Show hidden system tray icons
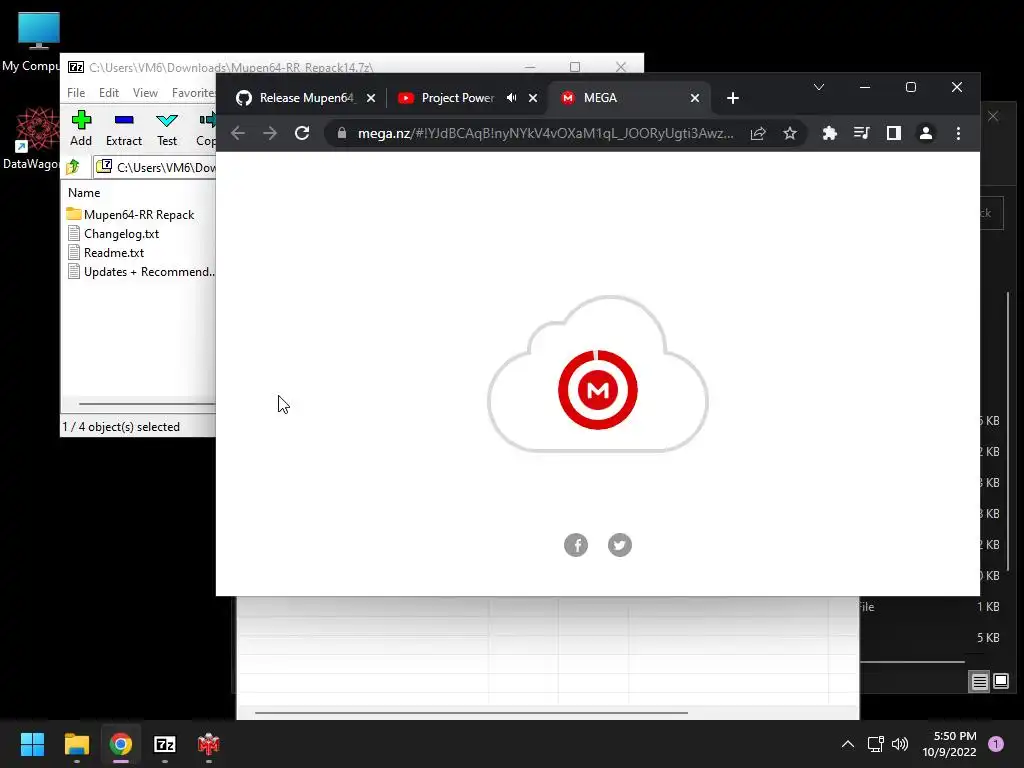1024x768 pixels. point(848,744)
